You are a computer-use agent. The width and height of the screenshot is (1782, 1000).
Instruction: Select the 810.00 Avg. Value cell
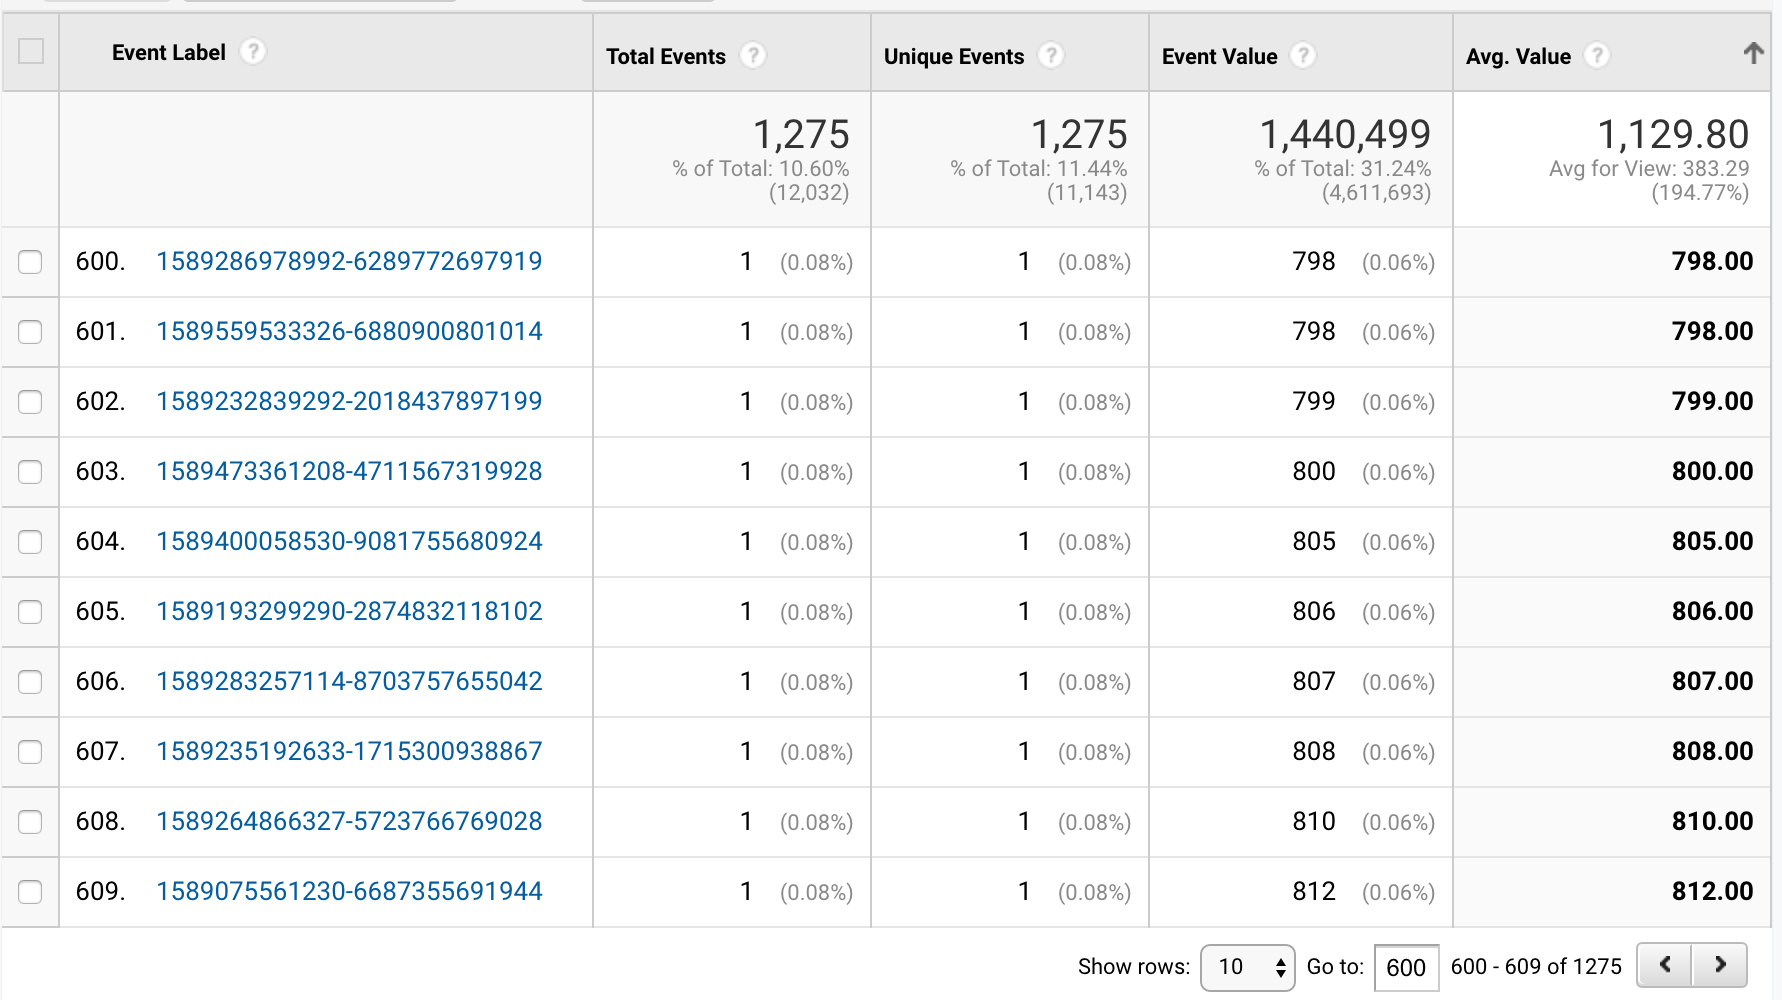[x=1712, y=821]
